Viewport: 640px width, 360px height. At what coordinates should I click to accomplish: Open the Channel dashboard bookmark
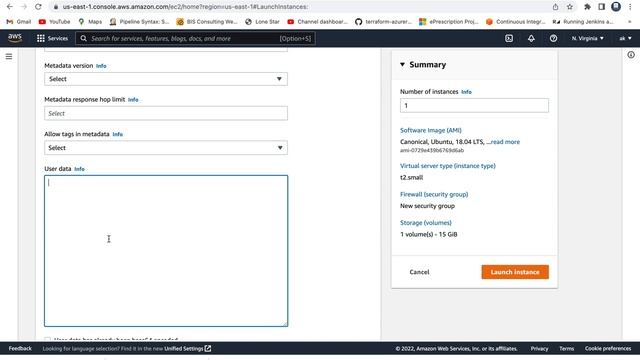click(317, 22)
